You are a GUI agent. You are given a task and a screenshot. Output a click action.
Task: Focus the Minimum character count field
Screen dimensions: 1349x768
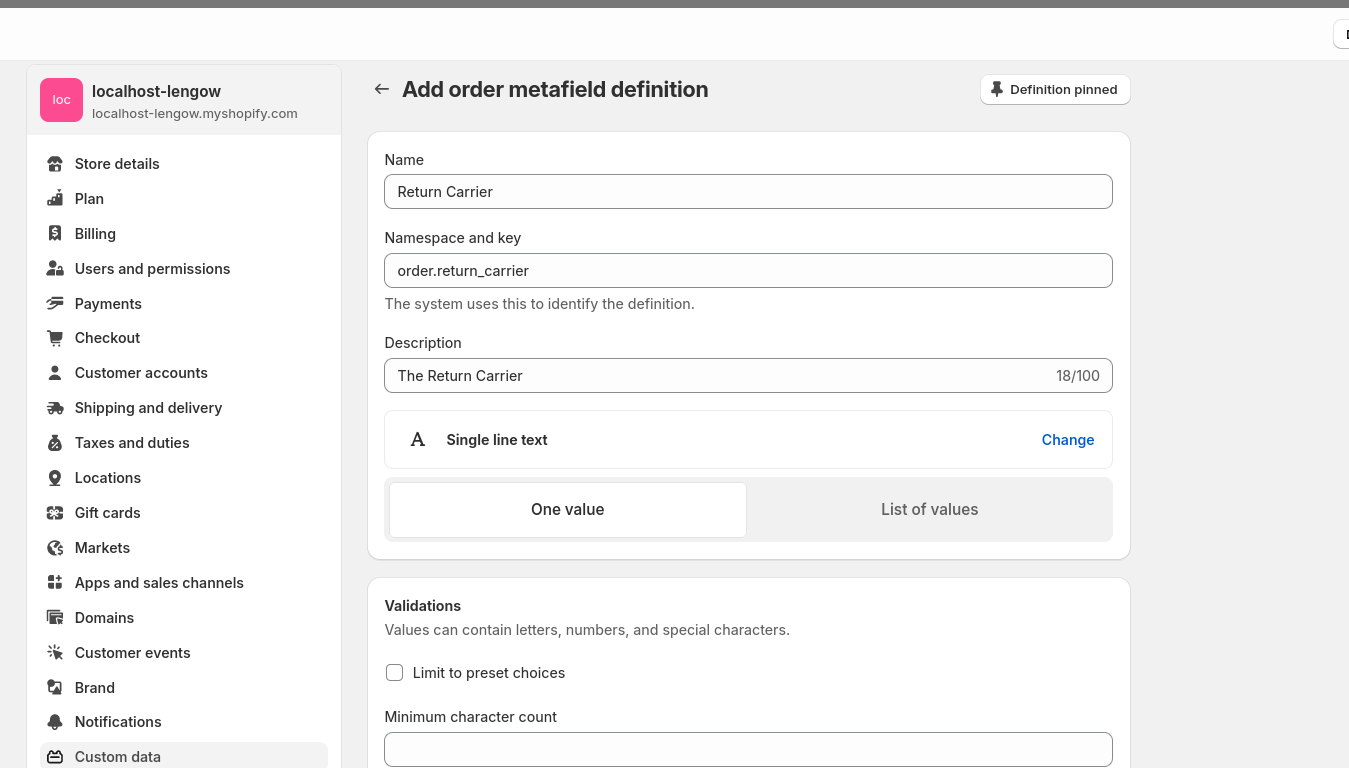[x=747, y=749]
